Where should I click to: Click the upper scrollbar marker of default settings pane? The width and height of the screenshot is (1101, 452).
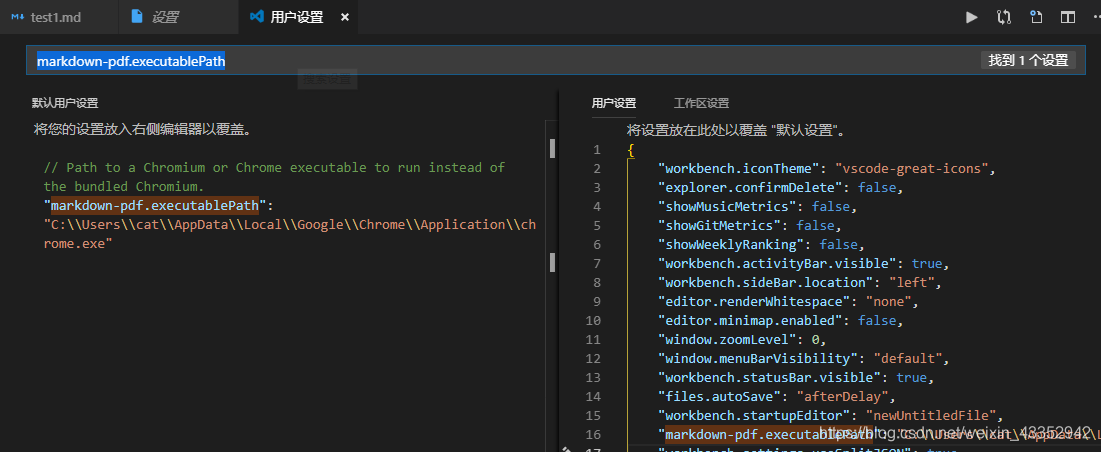(x=553, y=148)
